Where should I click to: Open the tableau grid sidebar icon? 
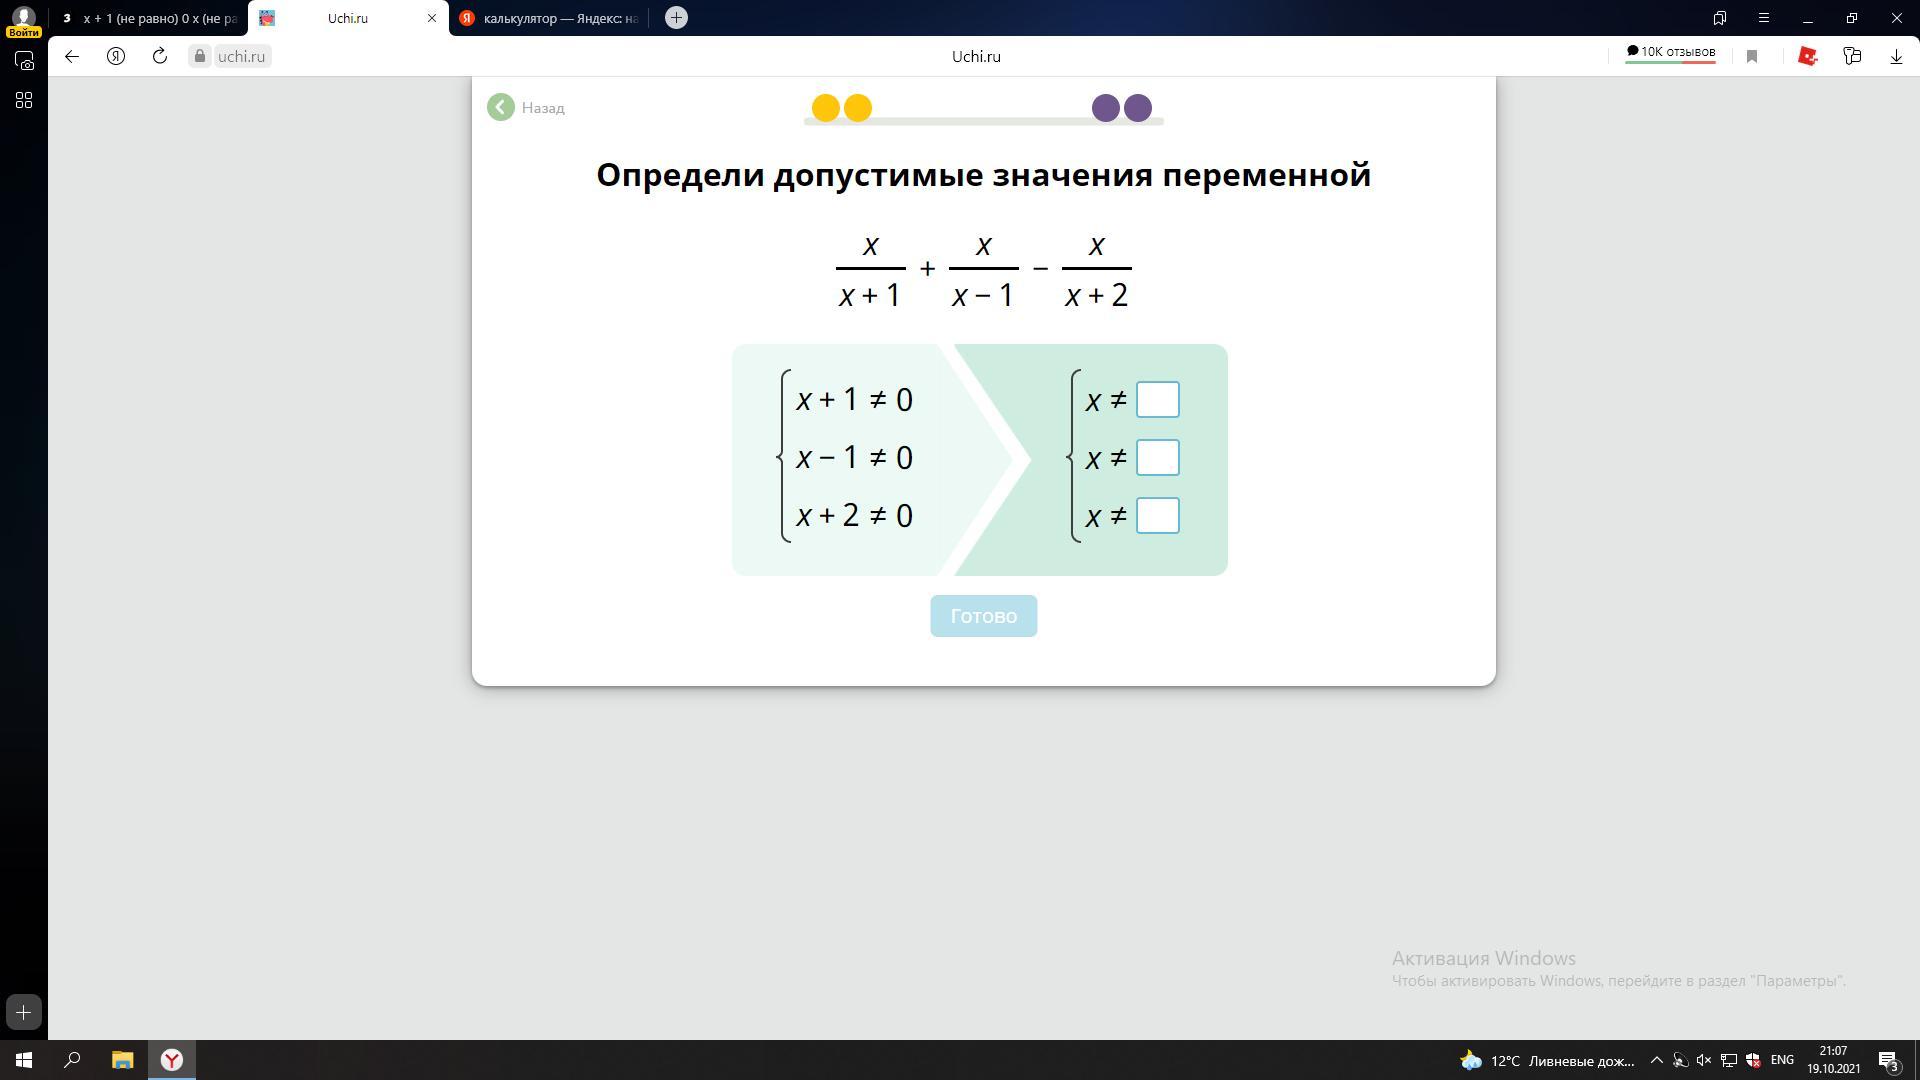tap(24, 100)
